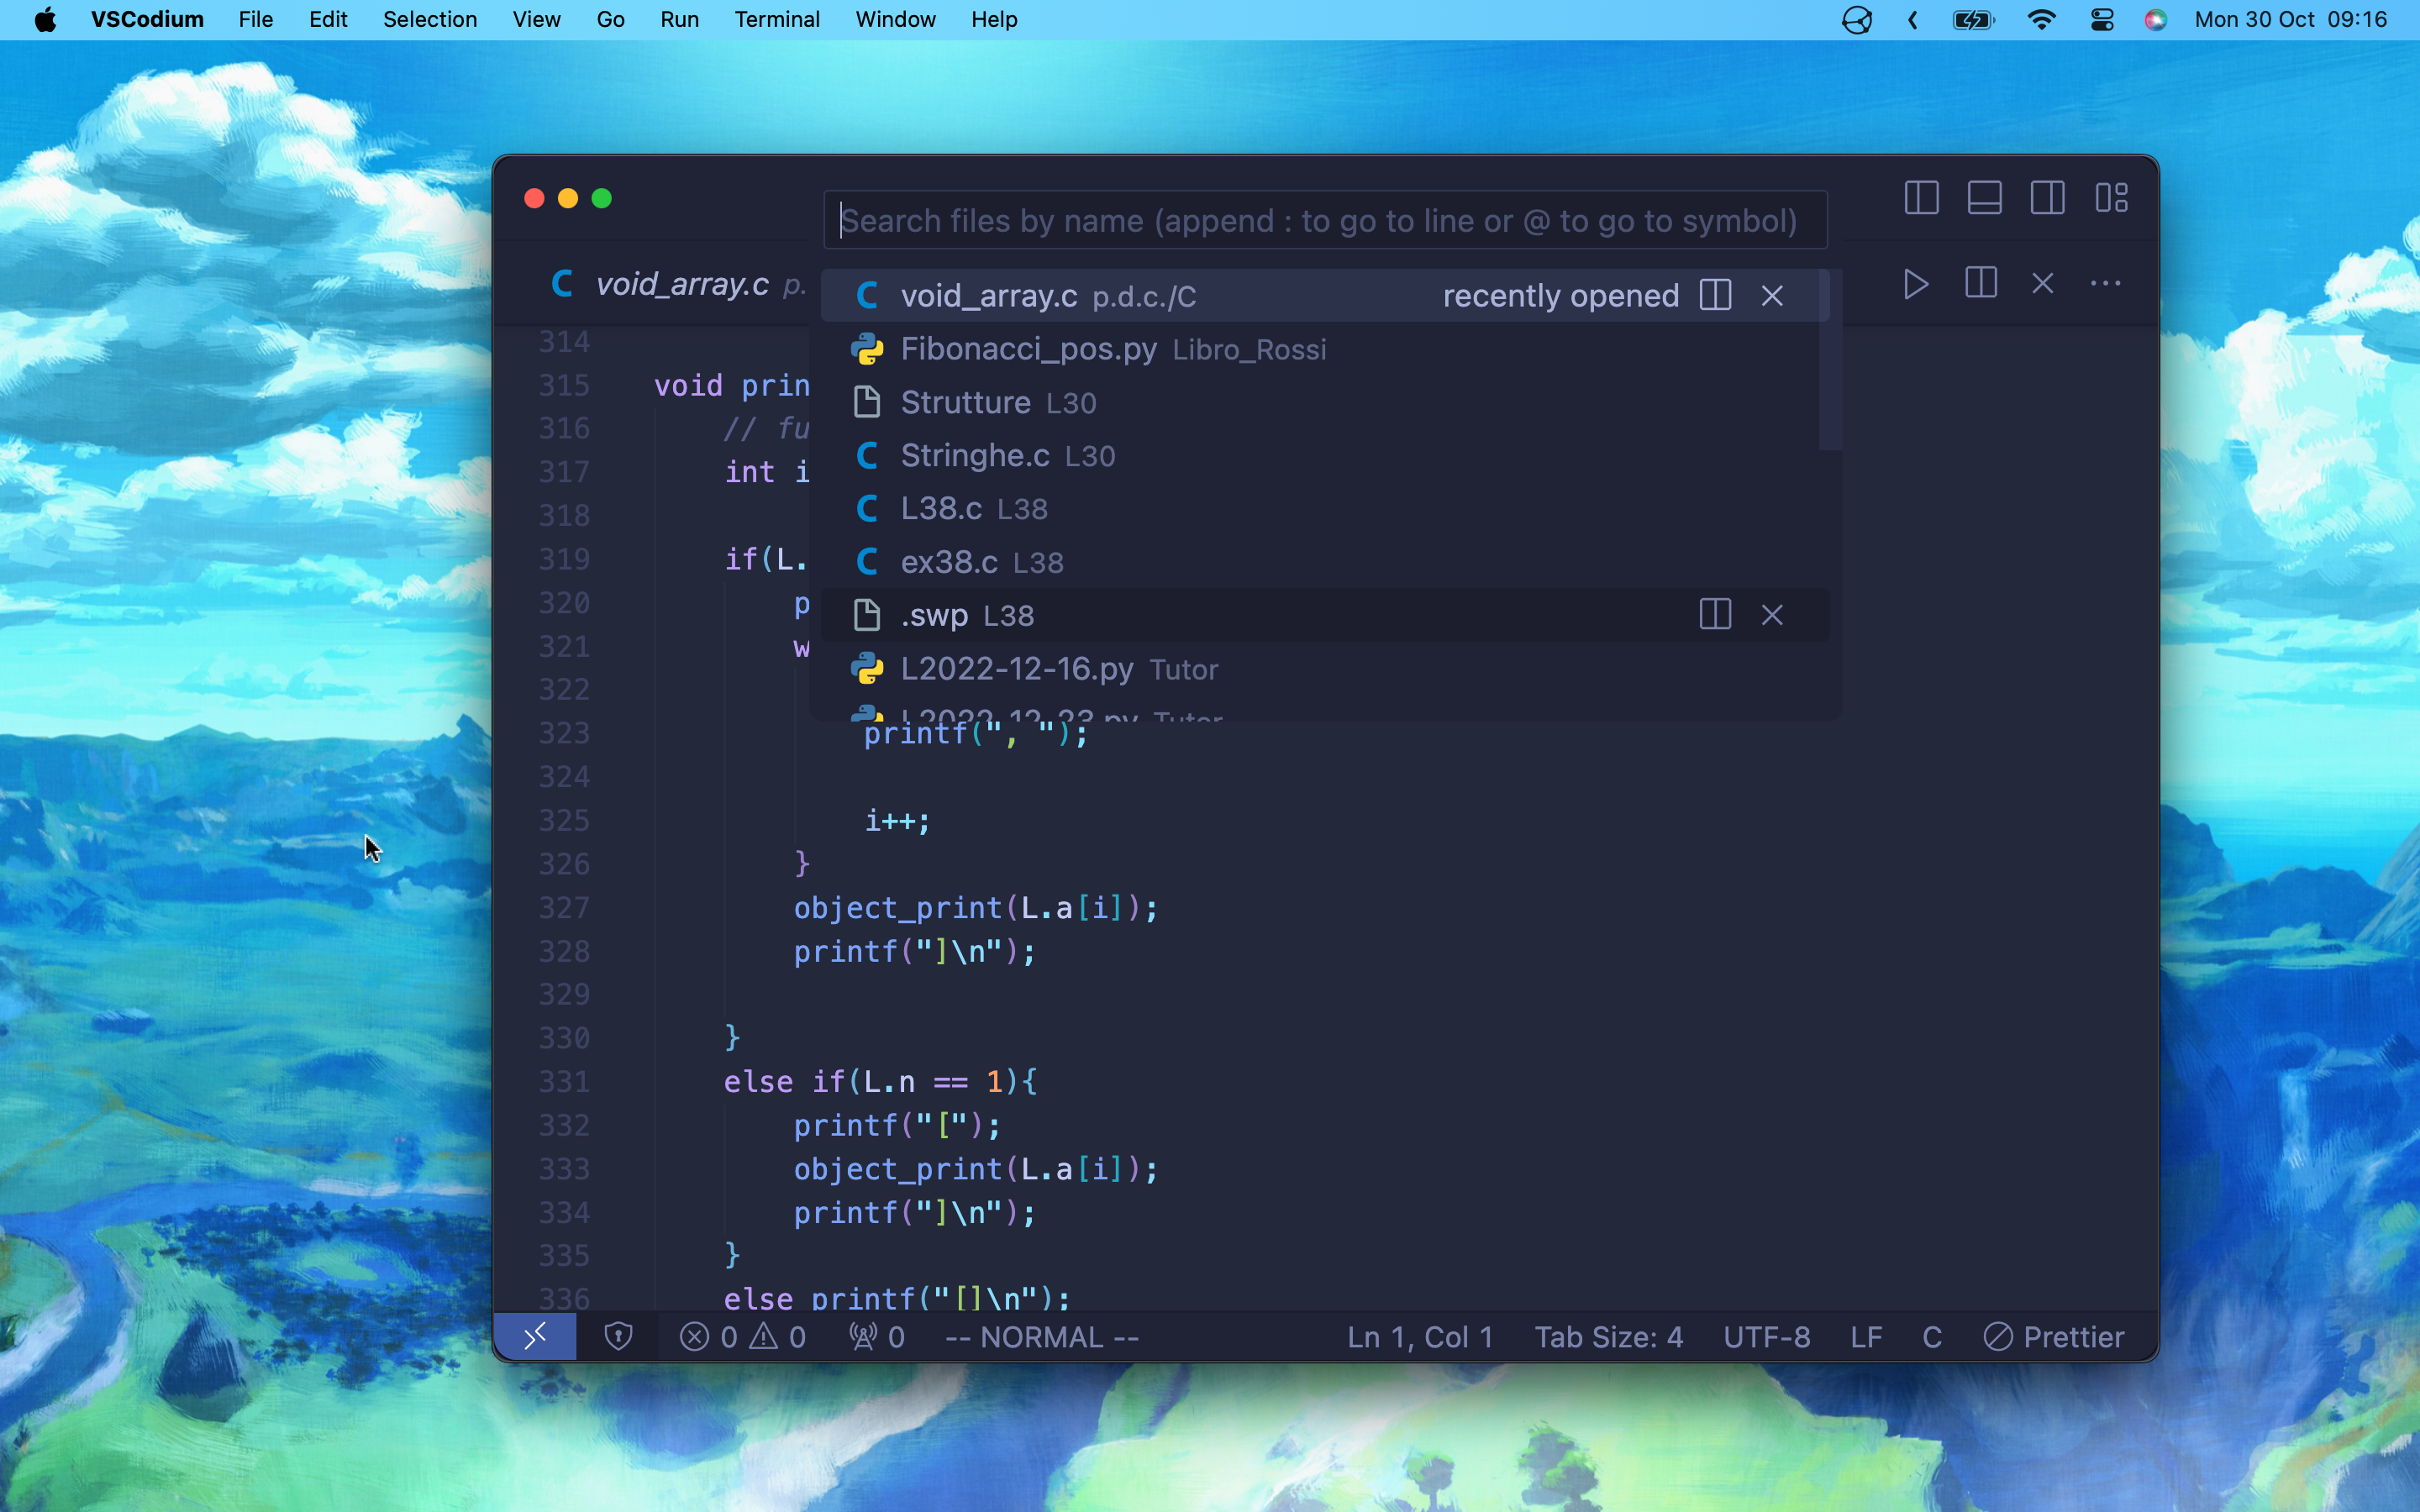Screen dimensions: 2420x1512
Task: Open the Terminal menu
Action: 777,19
